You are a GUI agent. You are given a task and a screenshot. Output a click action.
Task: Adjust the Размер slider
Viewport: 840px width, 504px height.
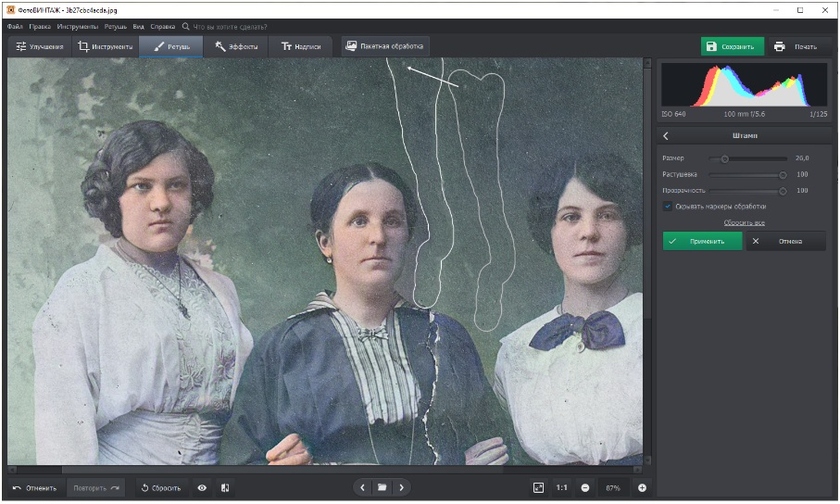[x=725, y=158]
